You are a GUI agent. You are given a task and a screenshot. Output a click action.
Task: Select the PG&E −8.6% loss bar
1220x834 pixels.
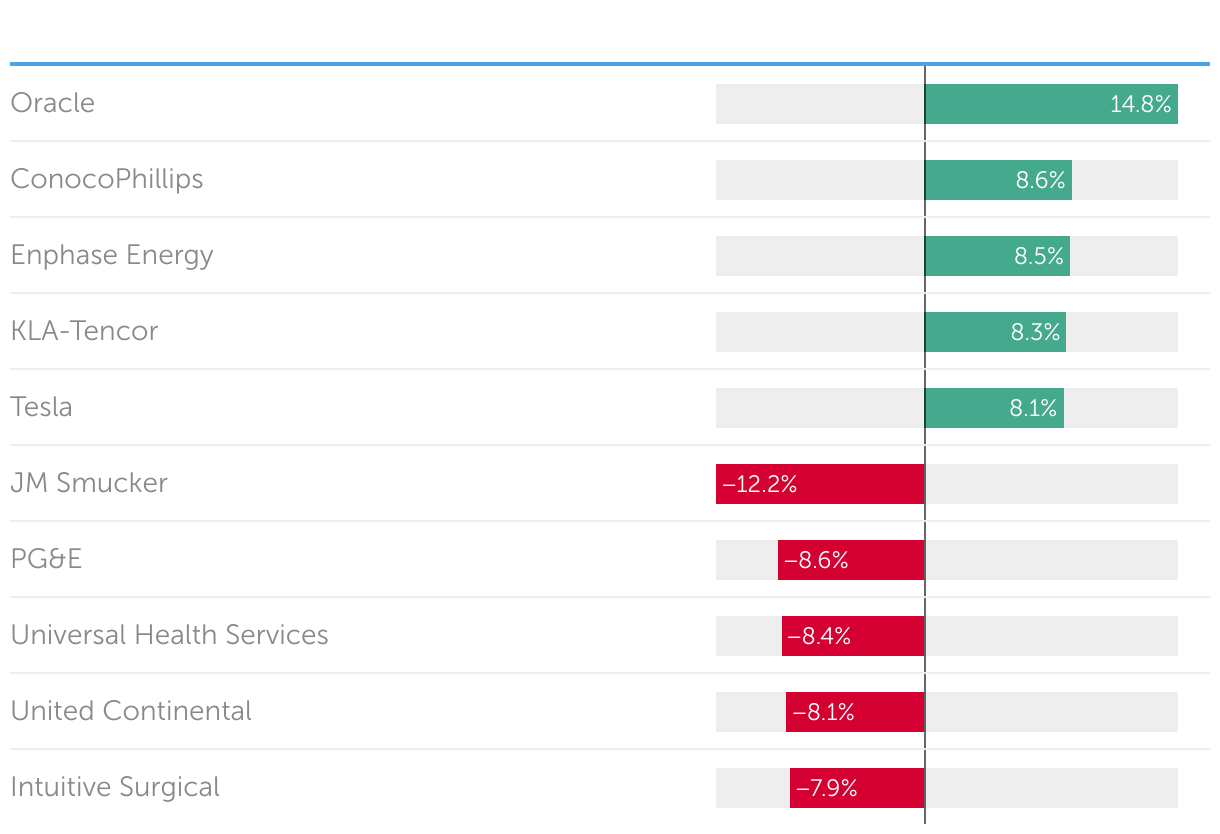(x=851, y=560)
